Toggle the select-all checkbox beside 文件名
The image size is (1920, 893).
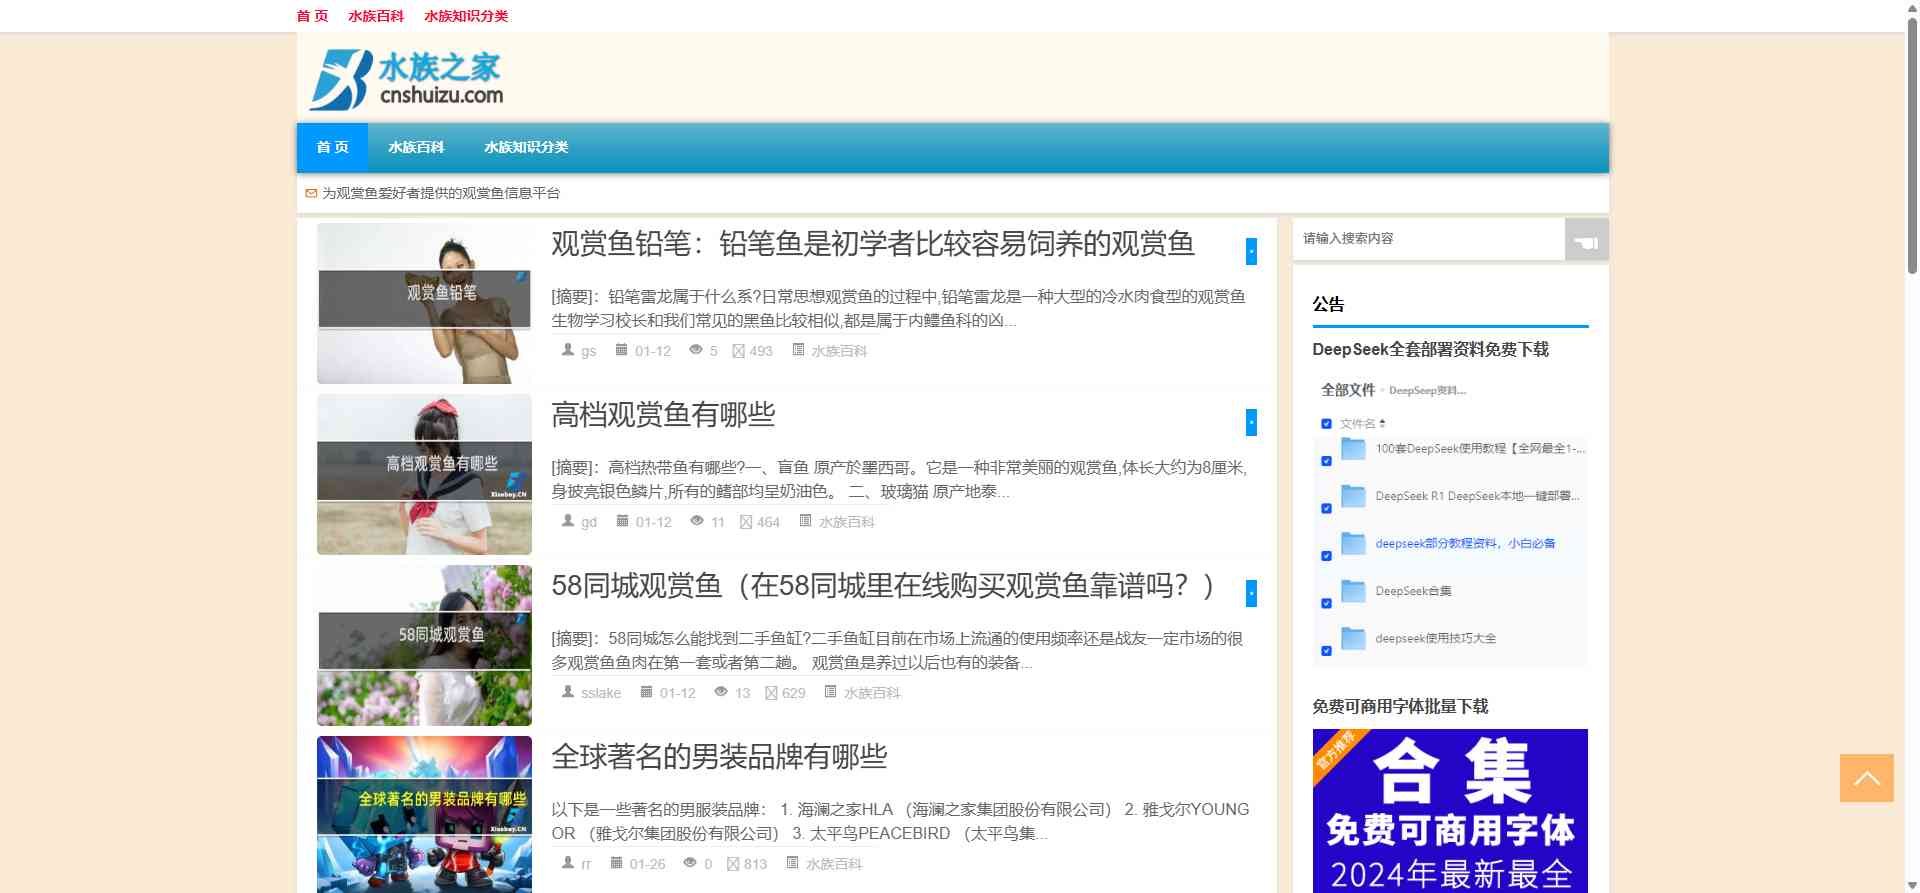click(1326, 424)
